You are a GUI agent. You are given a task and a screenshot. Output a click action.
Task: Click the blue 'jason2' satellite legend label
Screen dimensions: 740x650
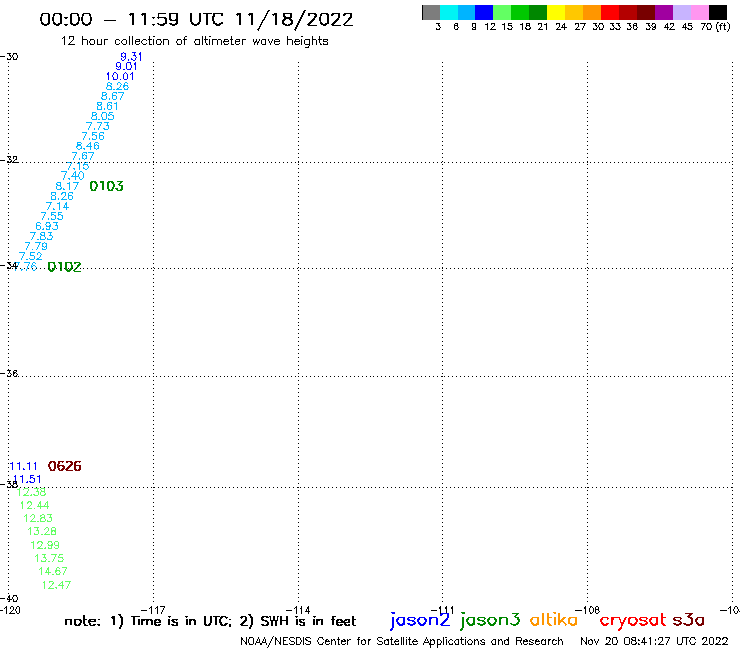(x=420, y=620)
